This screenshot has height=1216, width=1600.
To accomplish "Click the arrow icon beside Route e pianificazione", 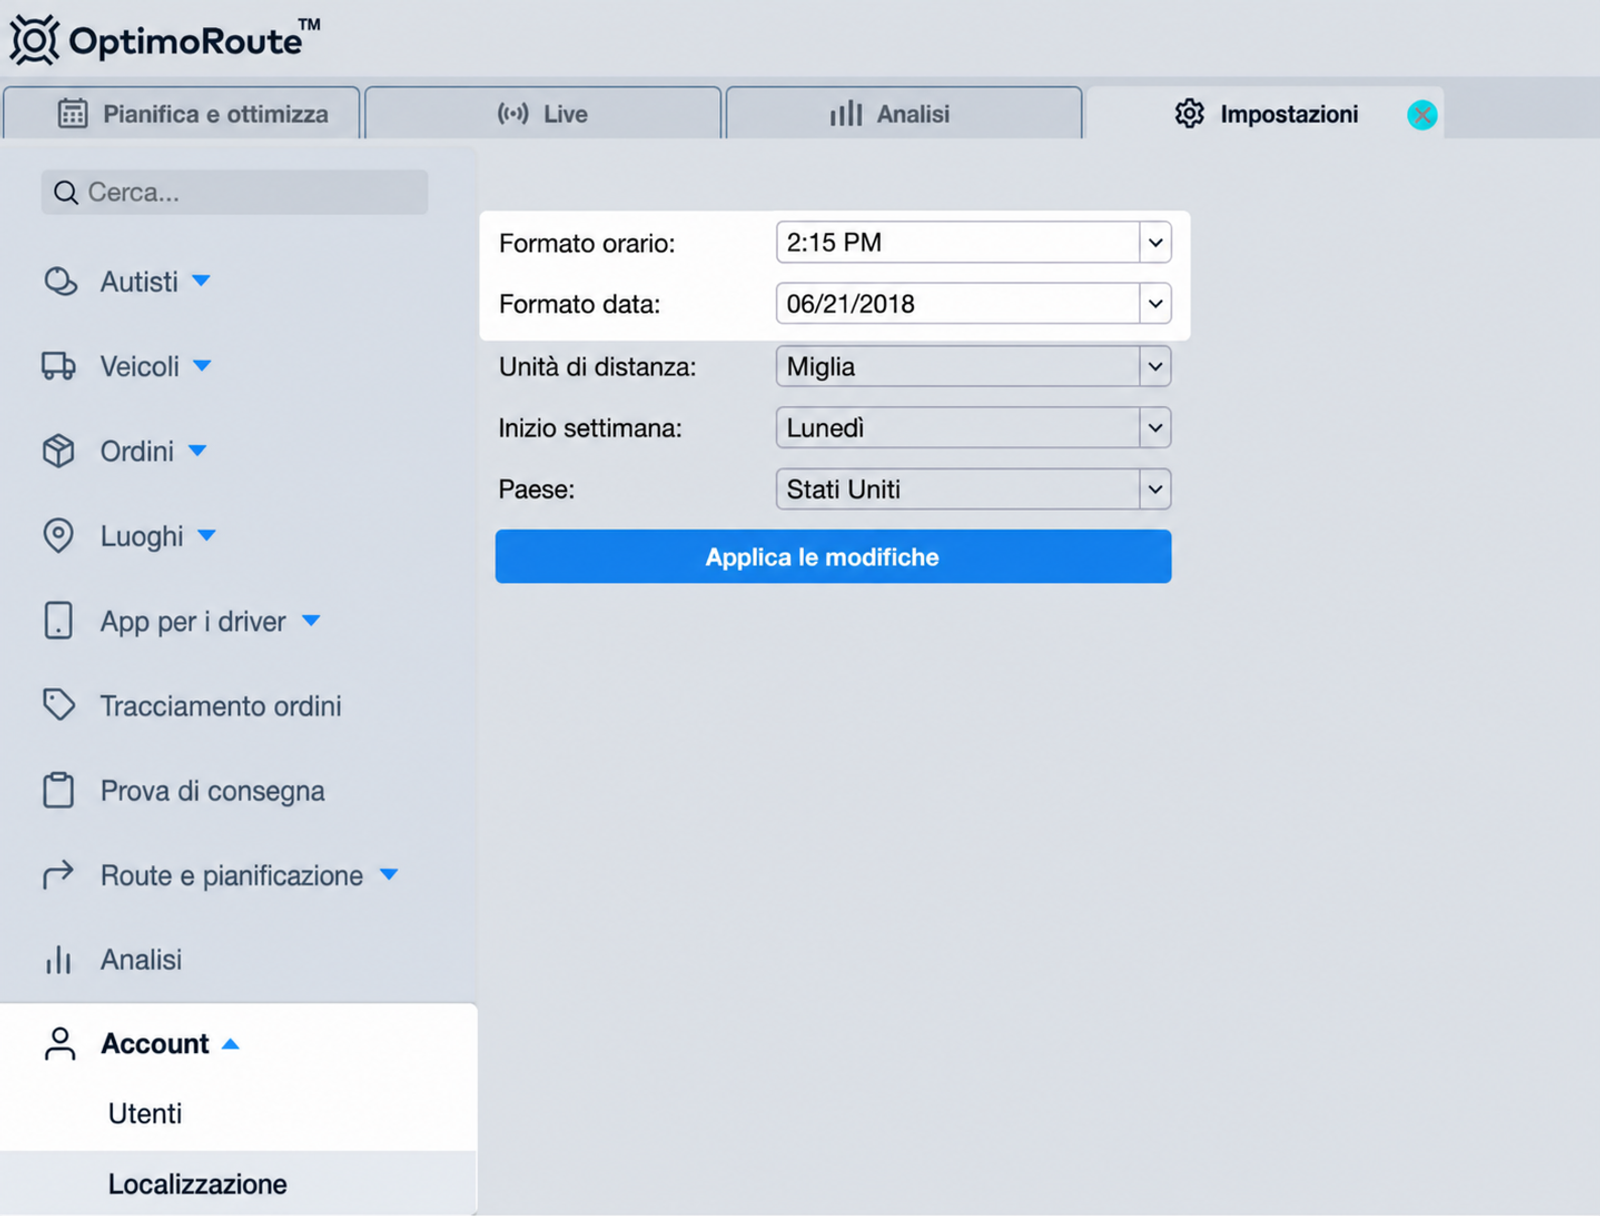I will 58,875.
